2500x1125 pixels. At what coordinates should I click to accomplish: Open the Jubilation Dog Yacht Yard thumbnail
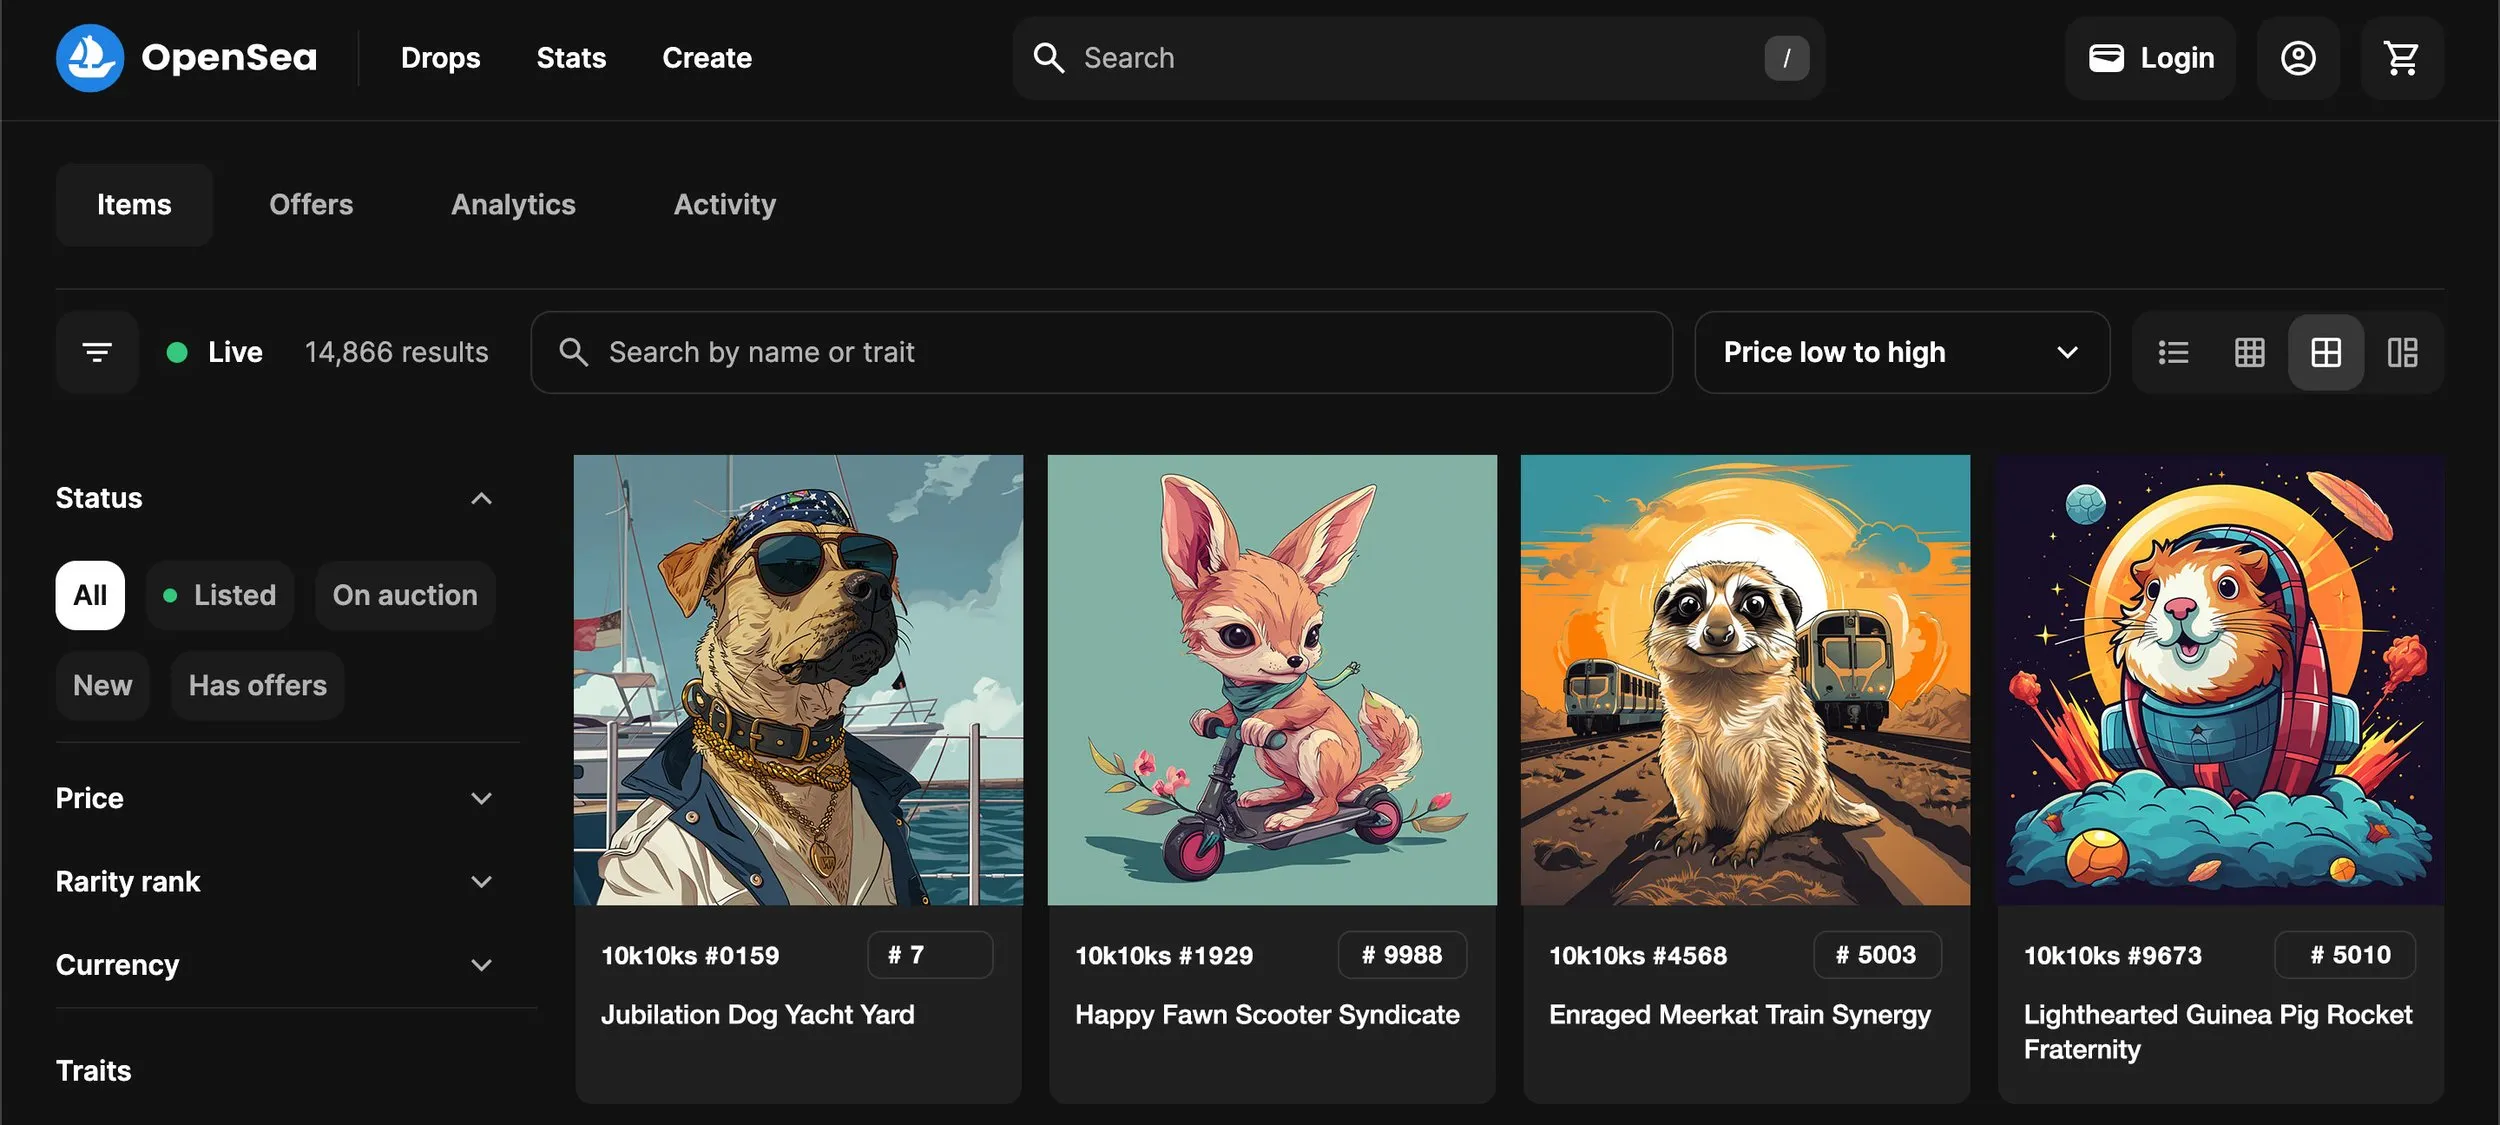[x=798, y=680]
